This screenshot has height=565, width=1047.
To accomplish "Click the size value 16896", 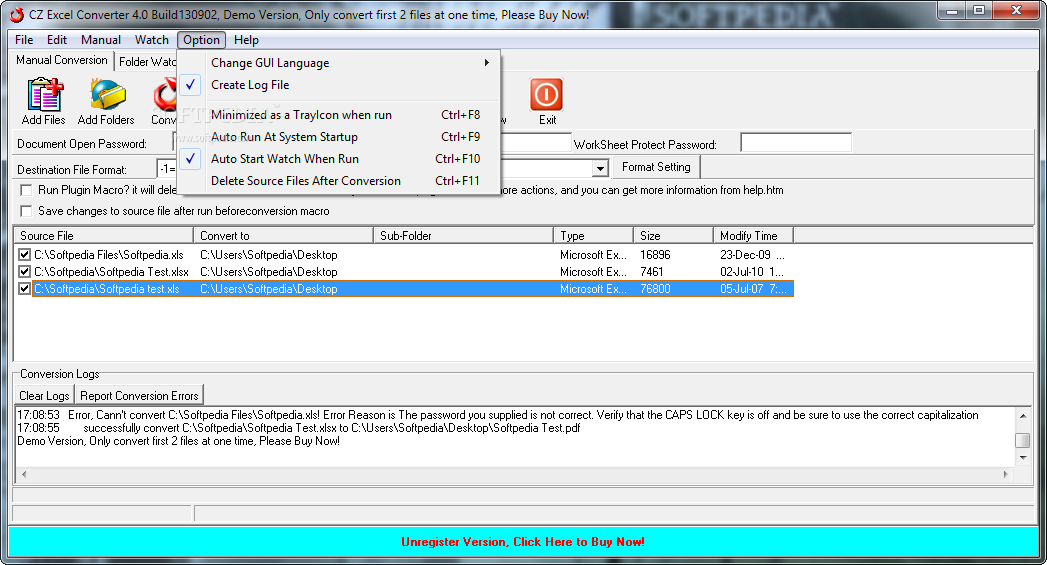I will (x=655, y=254).
